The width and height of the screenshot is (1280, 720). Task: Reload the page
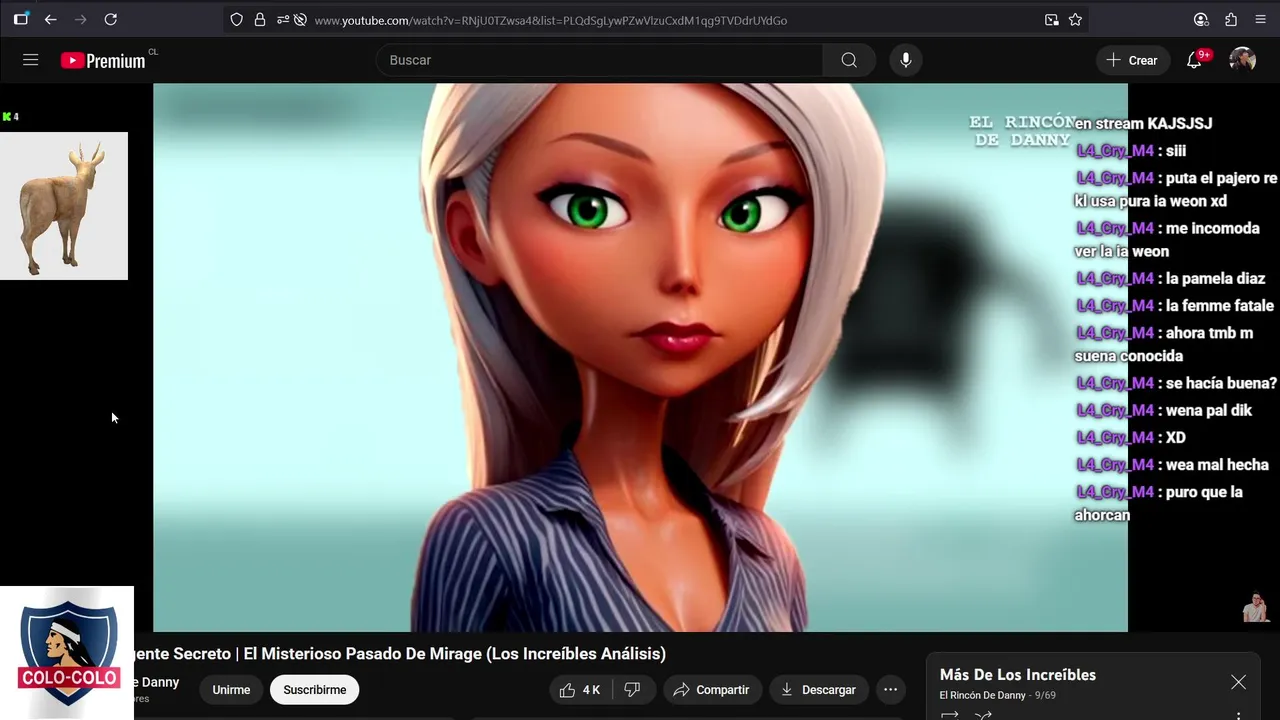[x=111, y=19]
